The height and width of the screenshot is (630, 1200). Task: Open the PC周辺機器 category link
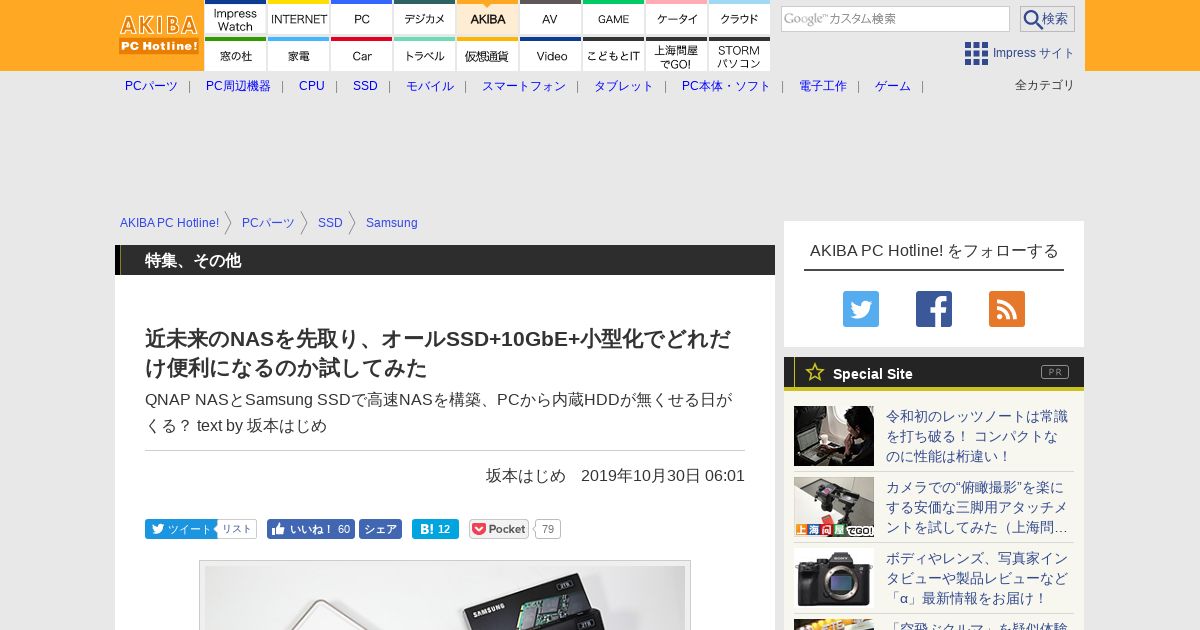click(238, 86)
